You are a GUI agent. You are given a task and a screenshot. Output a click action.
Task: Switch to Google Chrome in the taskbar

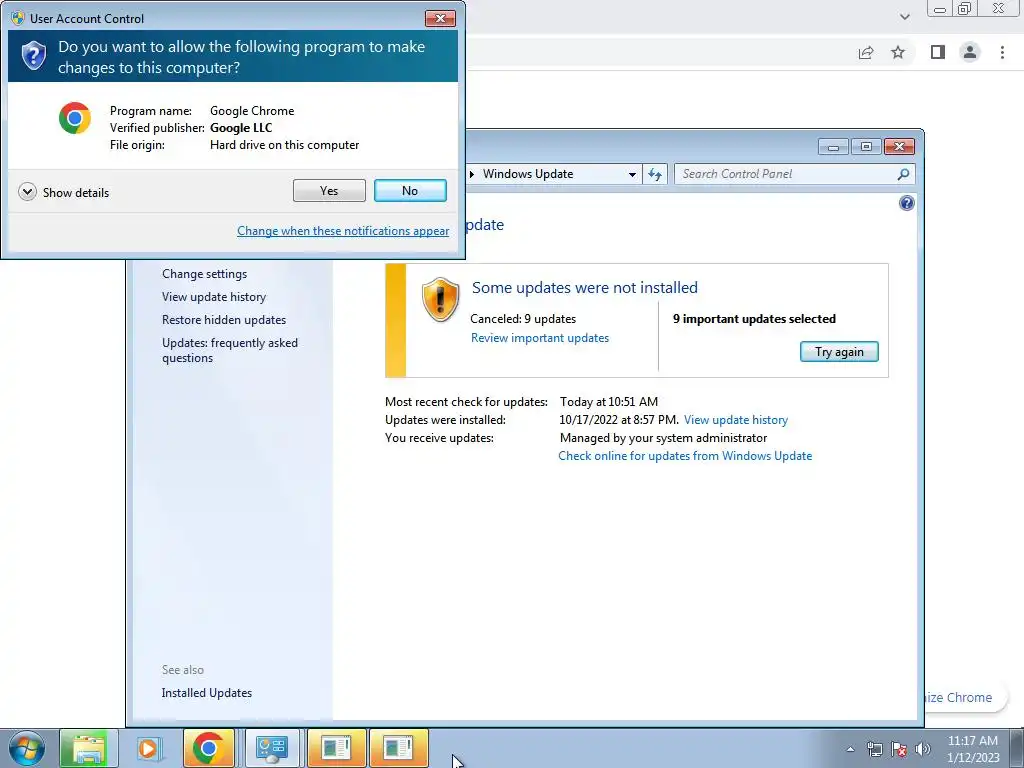pyautogui.click(x=209, y=748)
